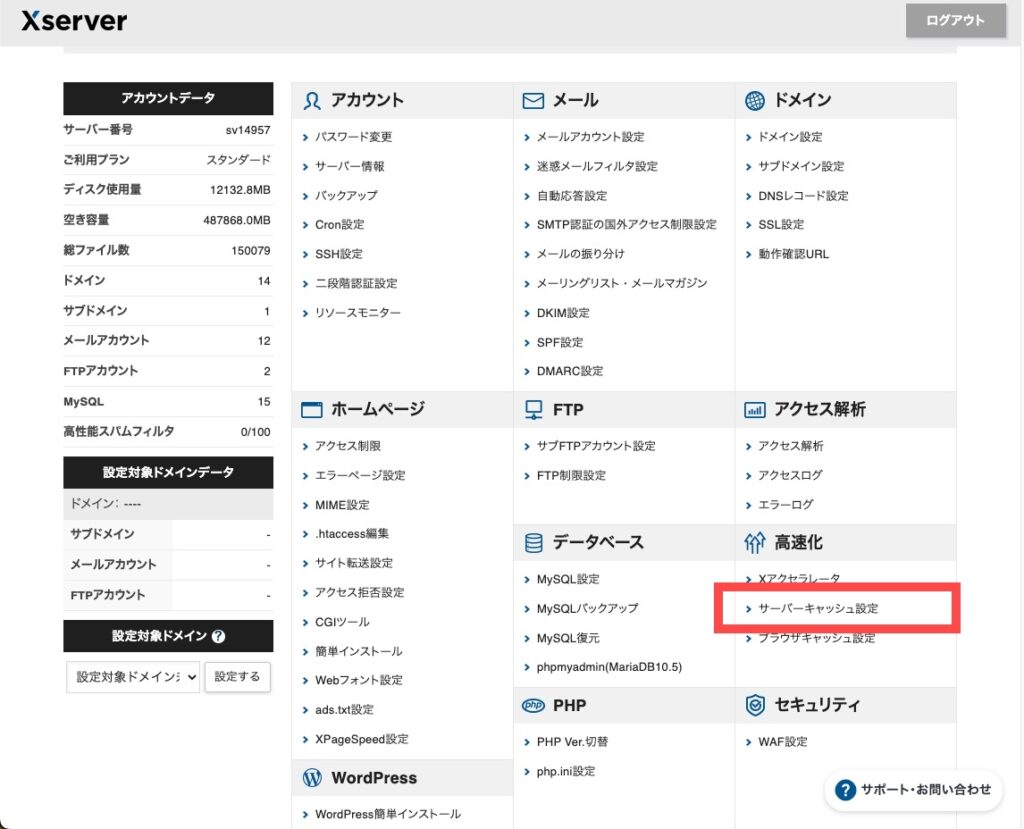Open メールの振り分け
The height and width of the screenshot is (829, 1024).
580,254
